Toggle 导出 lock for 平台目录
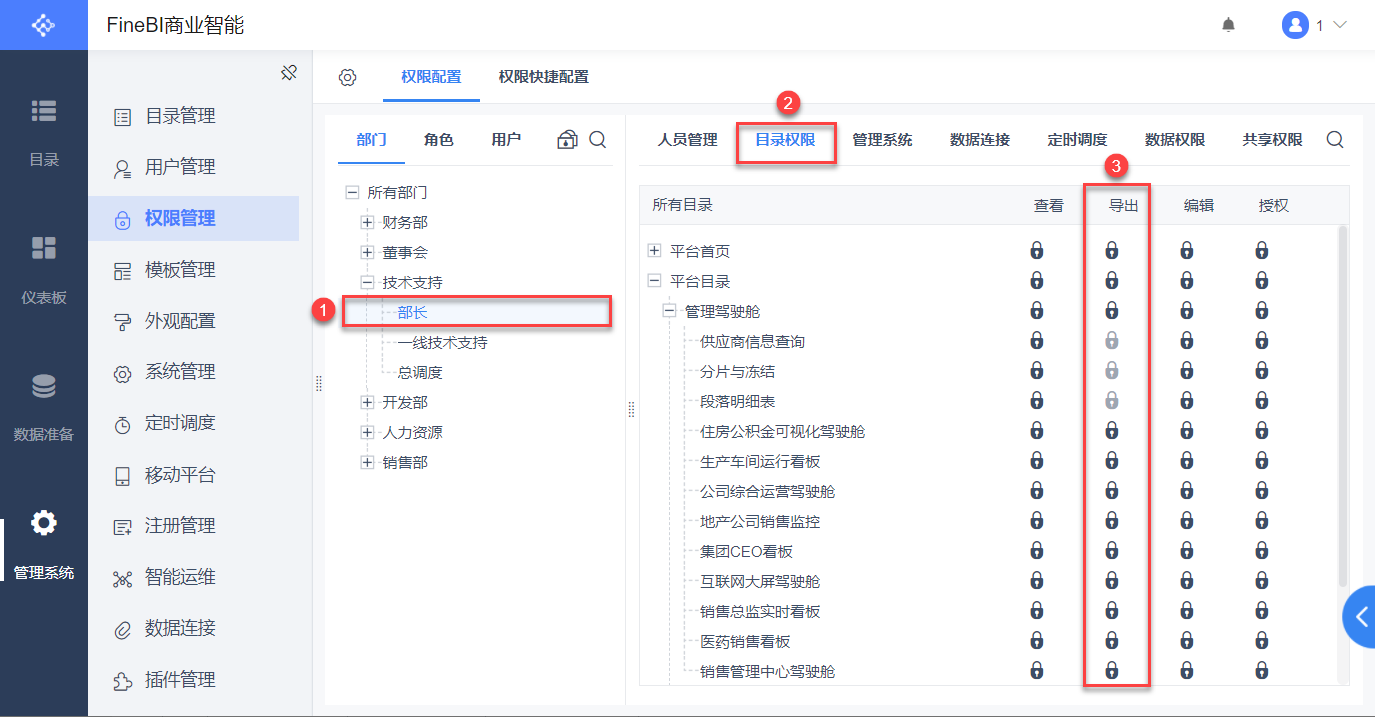 (x=1111, y=280)
